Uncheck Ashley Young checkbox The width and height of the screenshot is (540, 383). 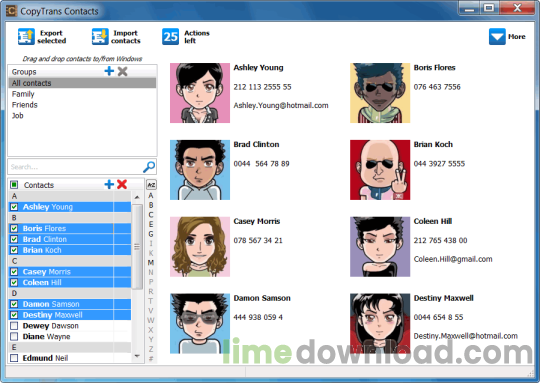14,207
